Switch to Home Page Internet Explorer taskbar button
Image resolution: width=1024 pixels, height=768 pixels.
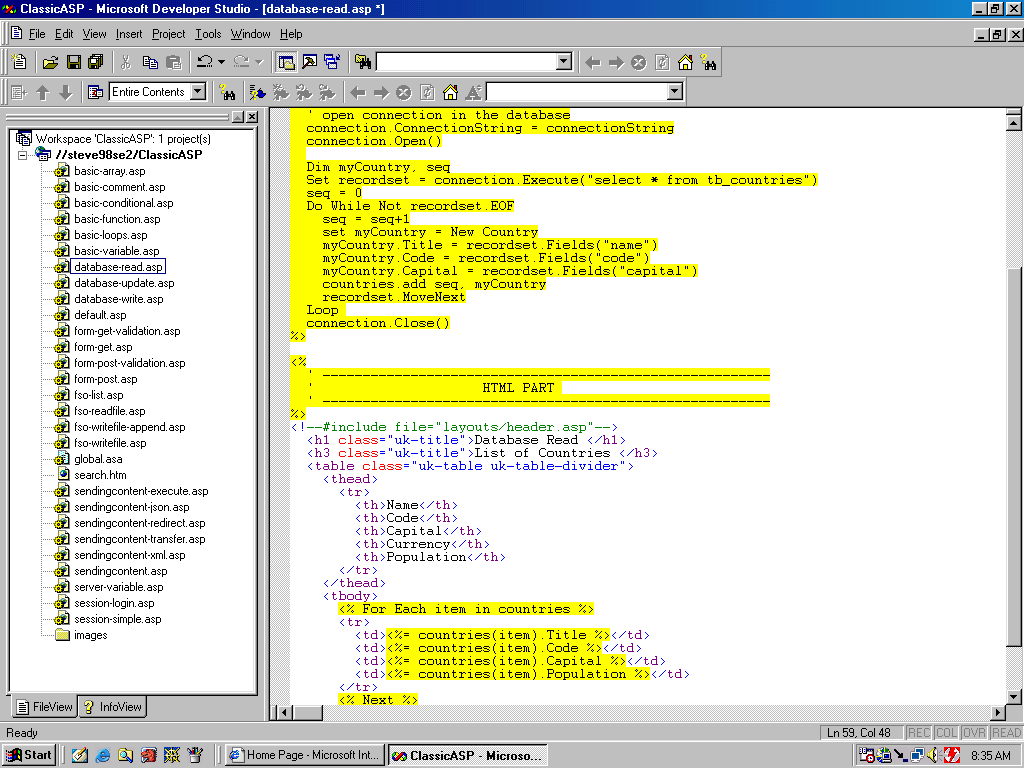304,755
